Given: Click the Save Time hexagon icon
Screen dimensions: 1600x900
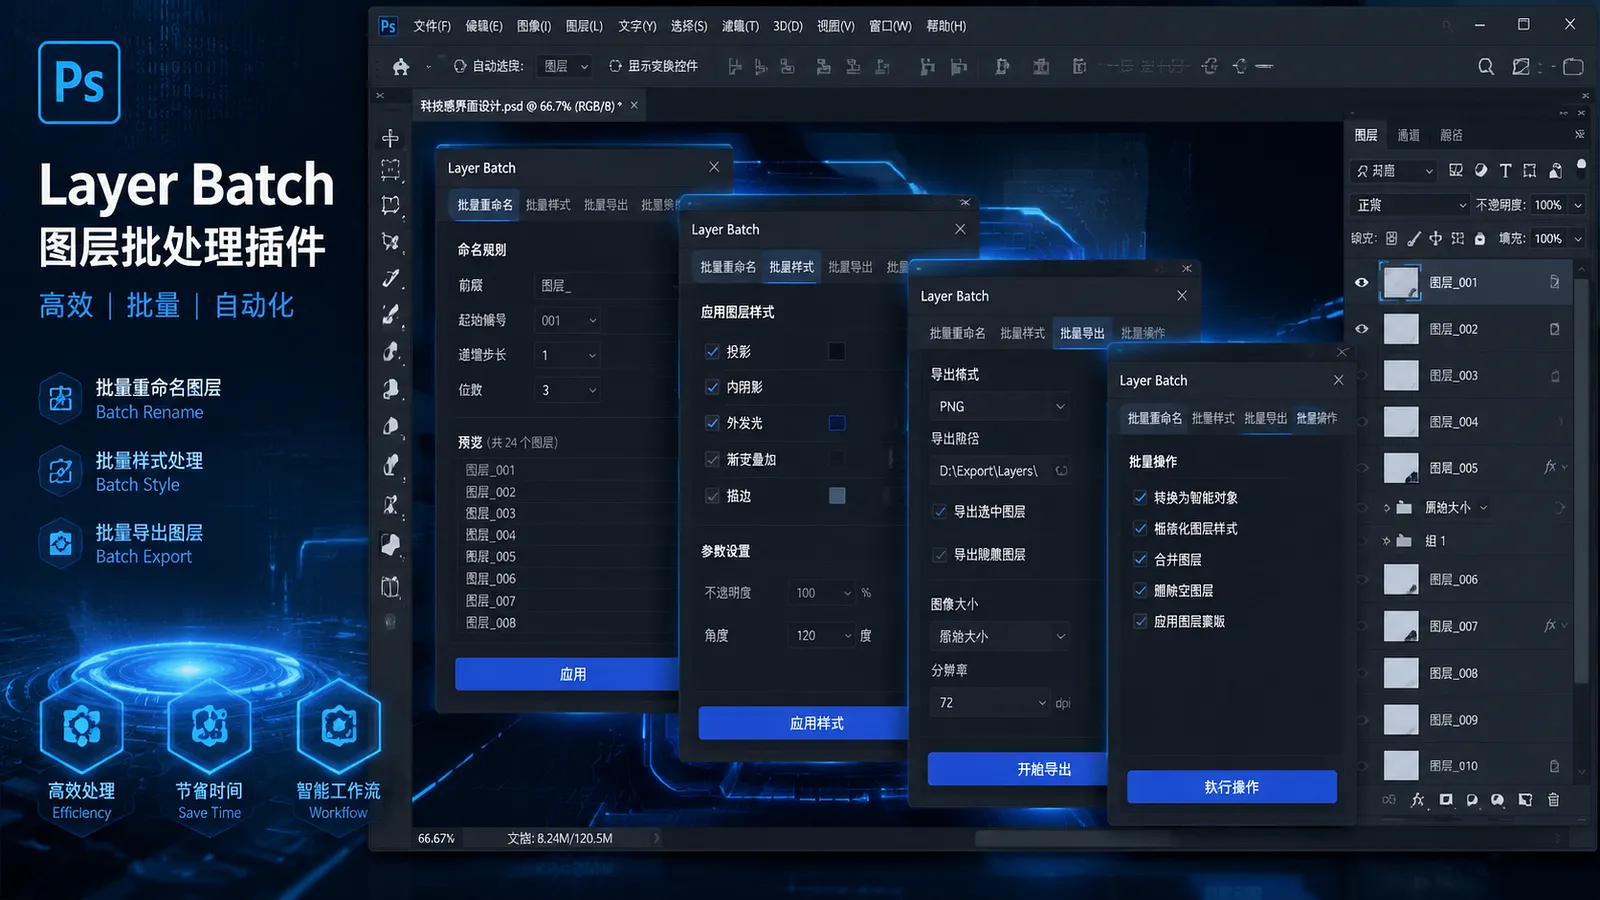Looking at the screenshot, I should click(209, 727).
